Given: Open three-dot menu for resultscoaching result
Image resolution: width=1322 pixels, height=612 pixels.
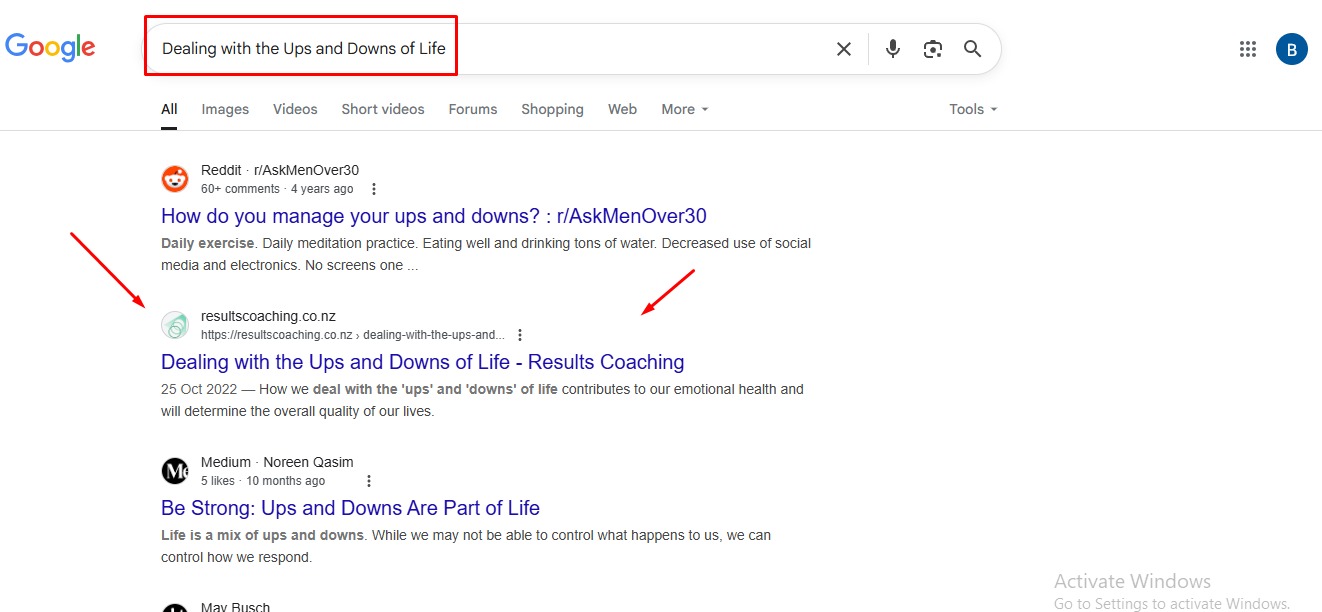Looking at the screenshot, I should [519, 335].
